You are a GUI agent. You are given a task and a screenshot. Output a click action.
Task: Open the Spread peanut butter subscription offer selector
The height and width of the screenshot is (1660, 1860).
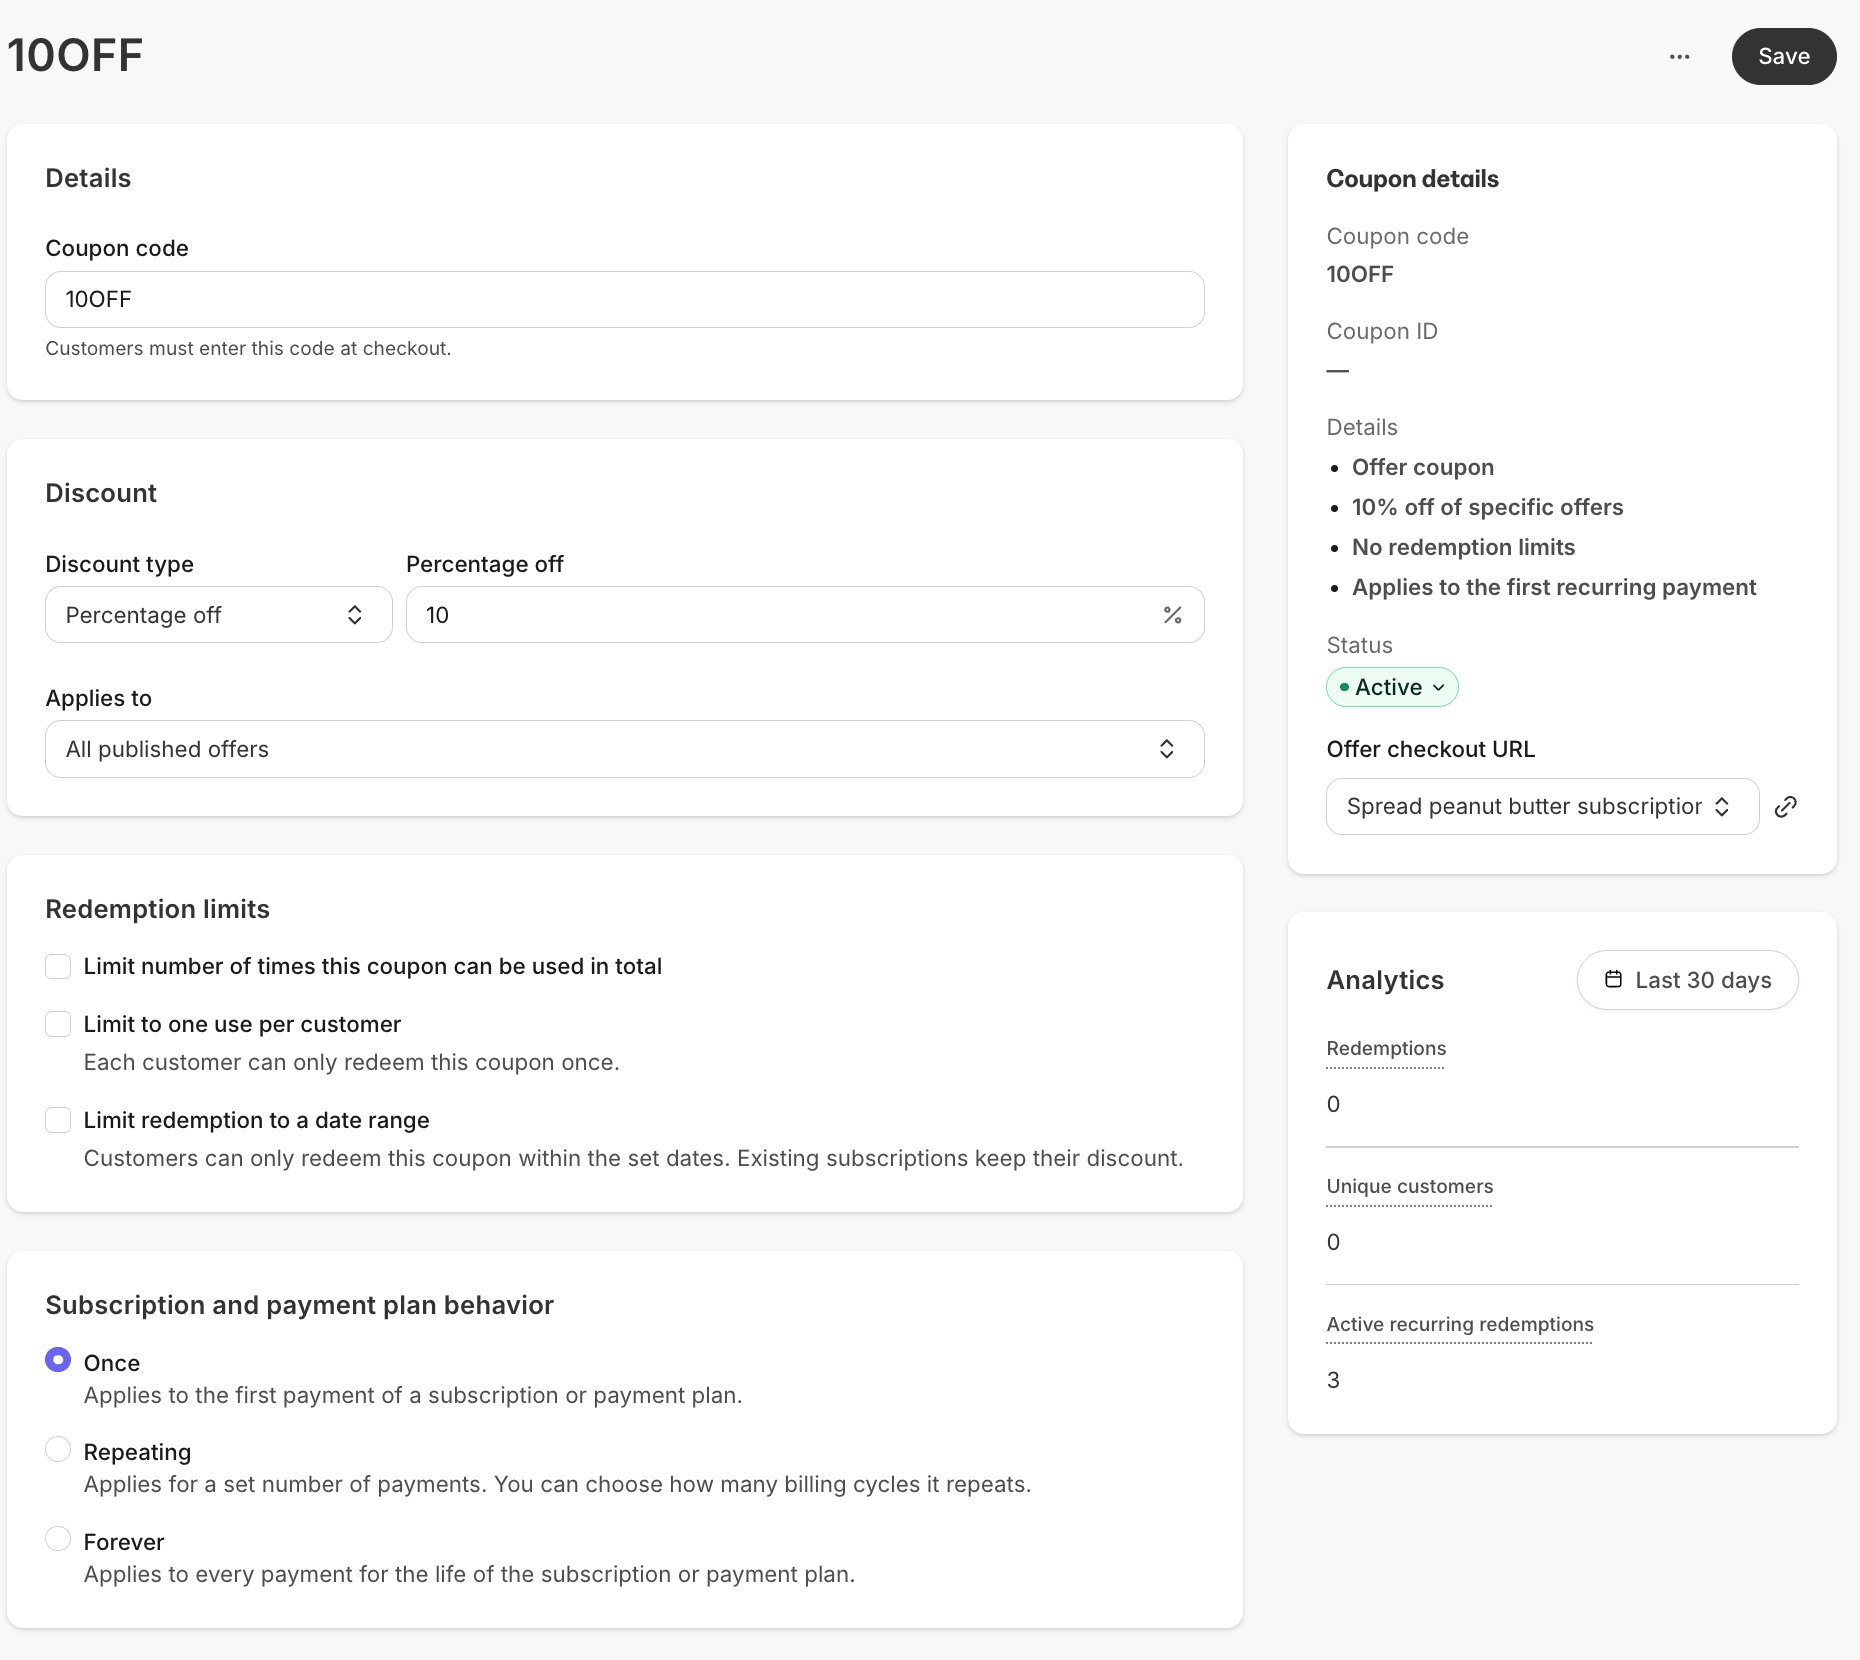point(1542,807)
